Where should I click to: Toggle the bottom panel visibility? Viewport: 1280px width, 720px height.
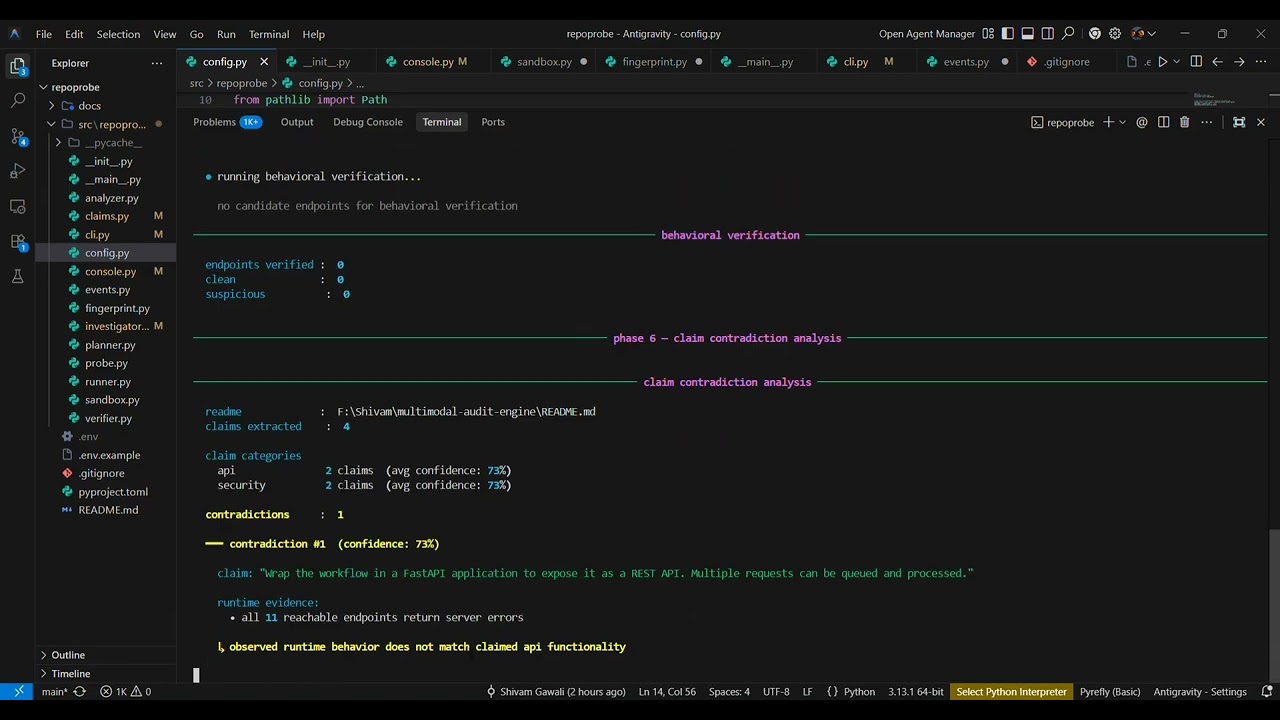click(x=1027, y=34)
